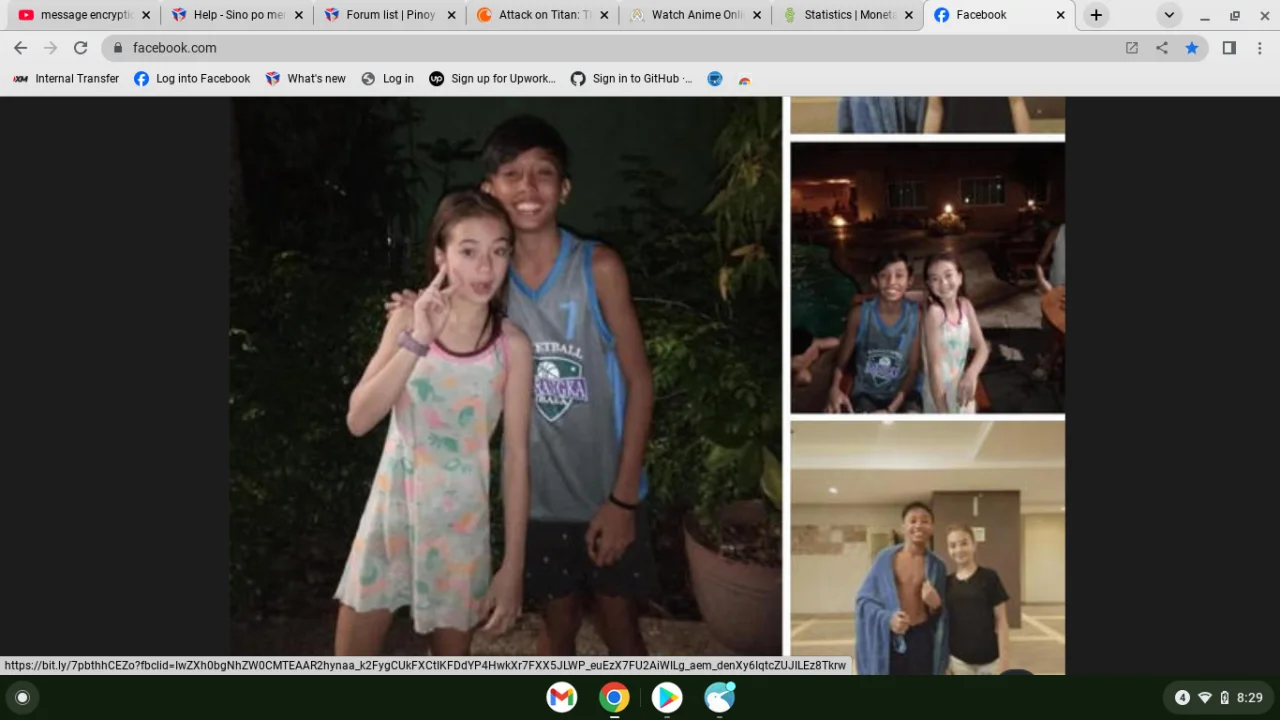This screenshot has width=1280, height=720.
Task: Open Chrome three-dot menu
Action: (x=1260, y=48)
